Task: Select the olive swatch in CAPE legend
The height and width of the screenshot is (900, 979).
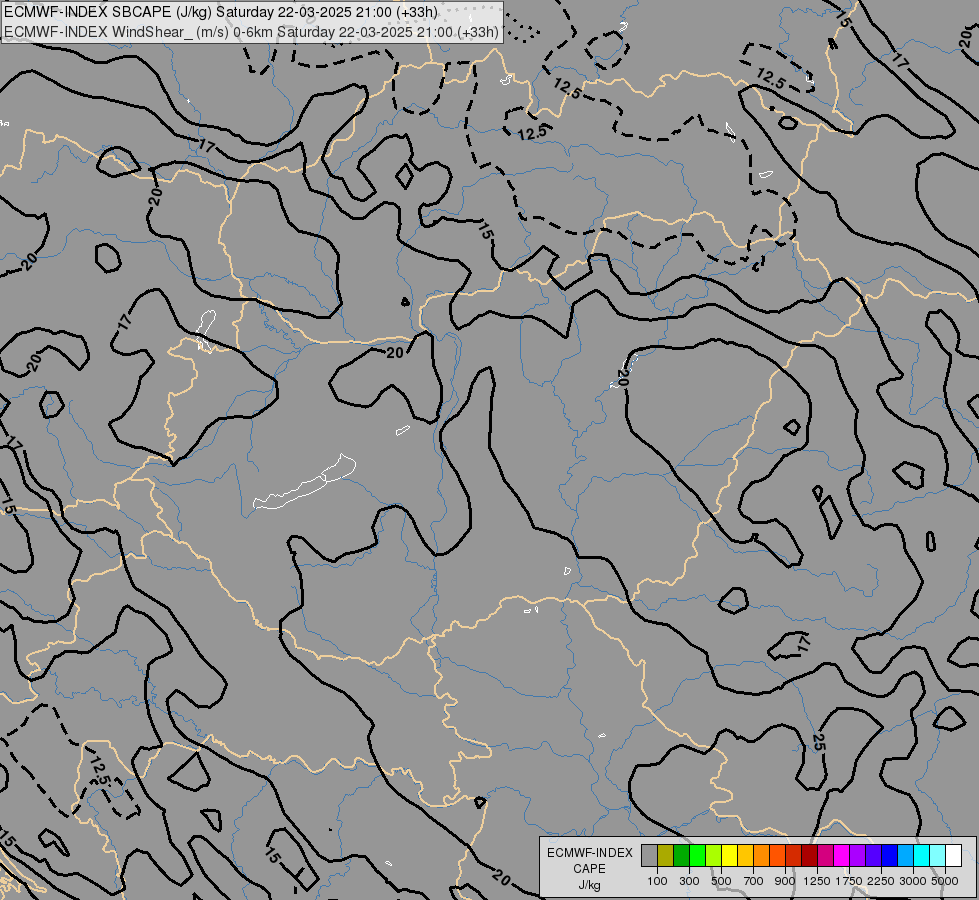Action: [x=666, y=855]
